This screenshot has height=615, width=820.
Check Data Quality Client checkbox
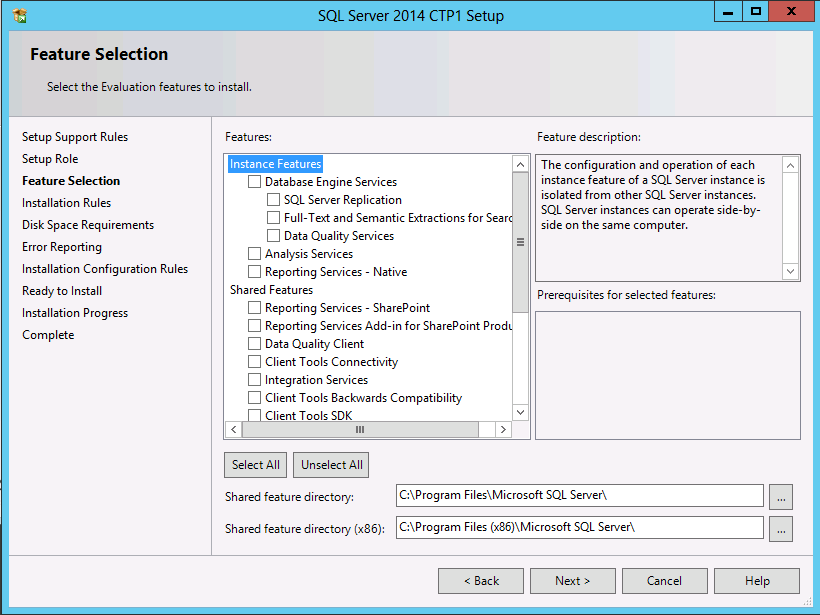[254, 344]
